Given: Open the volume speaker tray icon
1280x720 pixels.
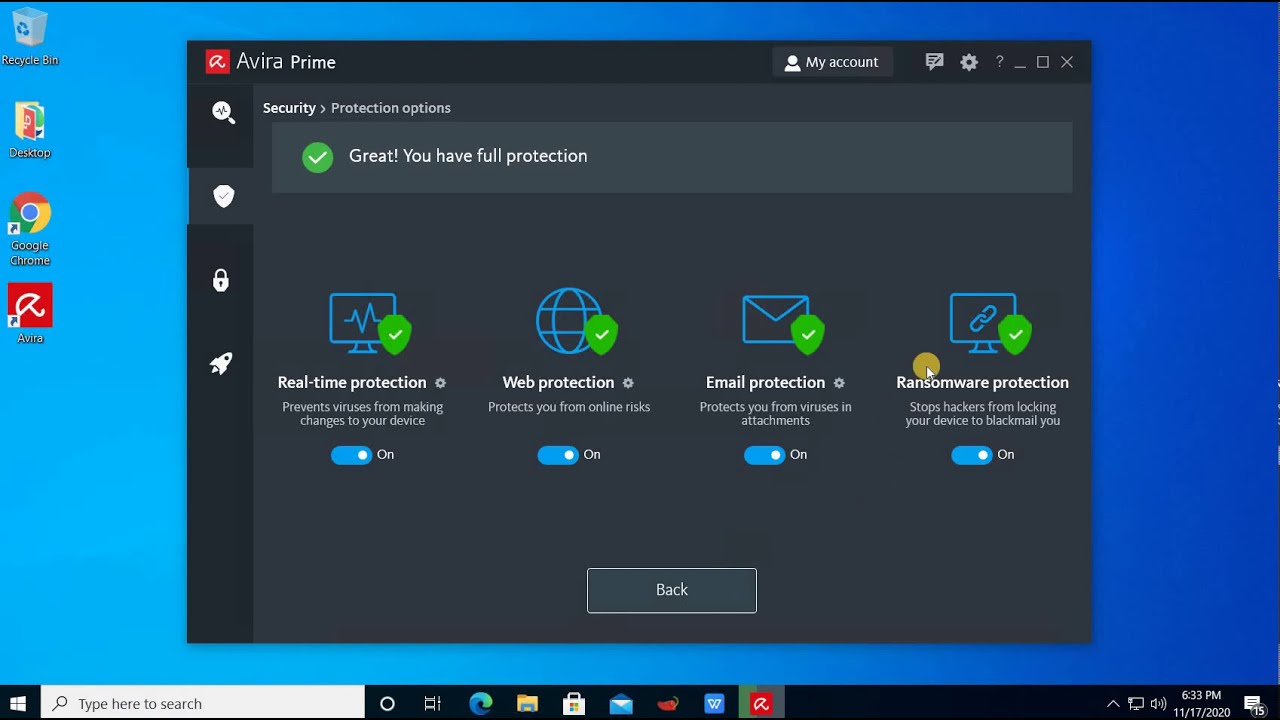Looking at the screenshot, I should 1158,703.
